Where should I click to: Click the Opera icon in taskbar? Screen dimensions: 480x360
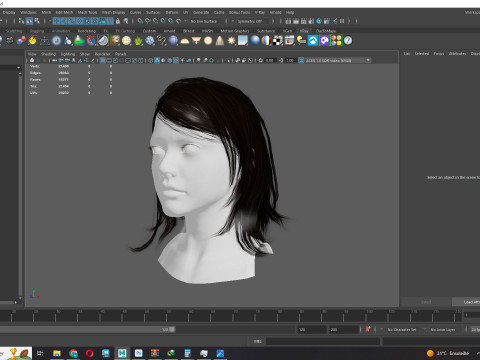[90, 353]
